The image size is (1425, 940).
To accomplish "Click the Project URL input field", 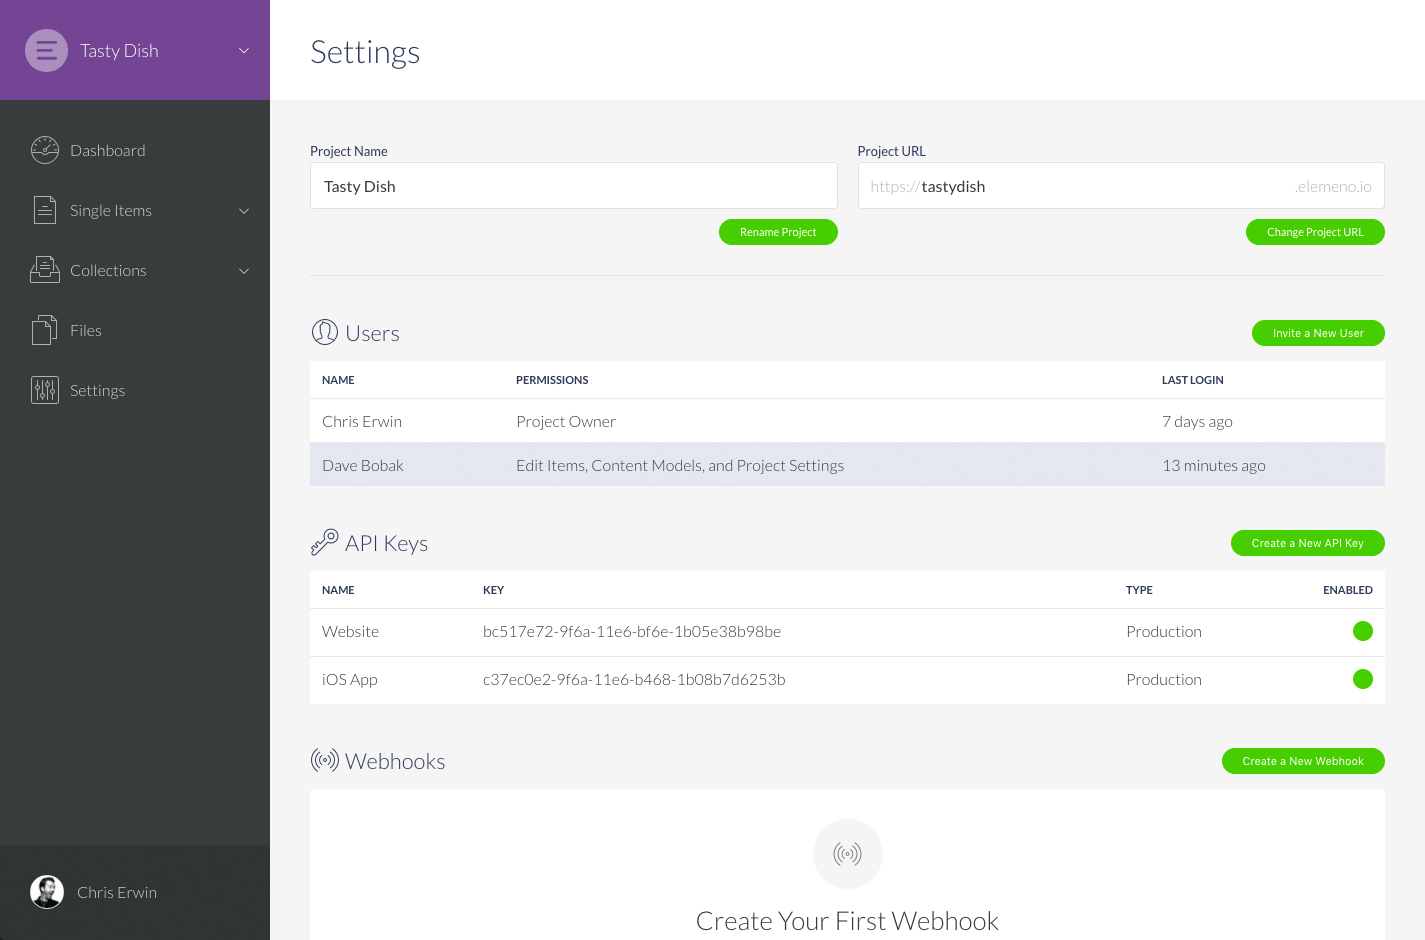I will pyautogui.click(x=1121, y=186).
